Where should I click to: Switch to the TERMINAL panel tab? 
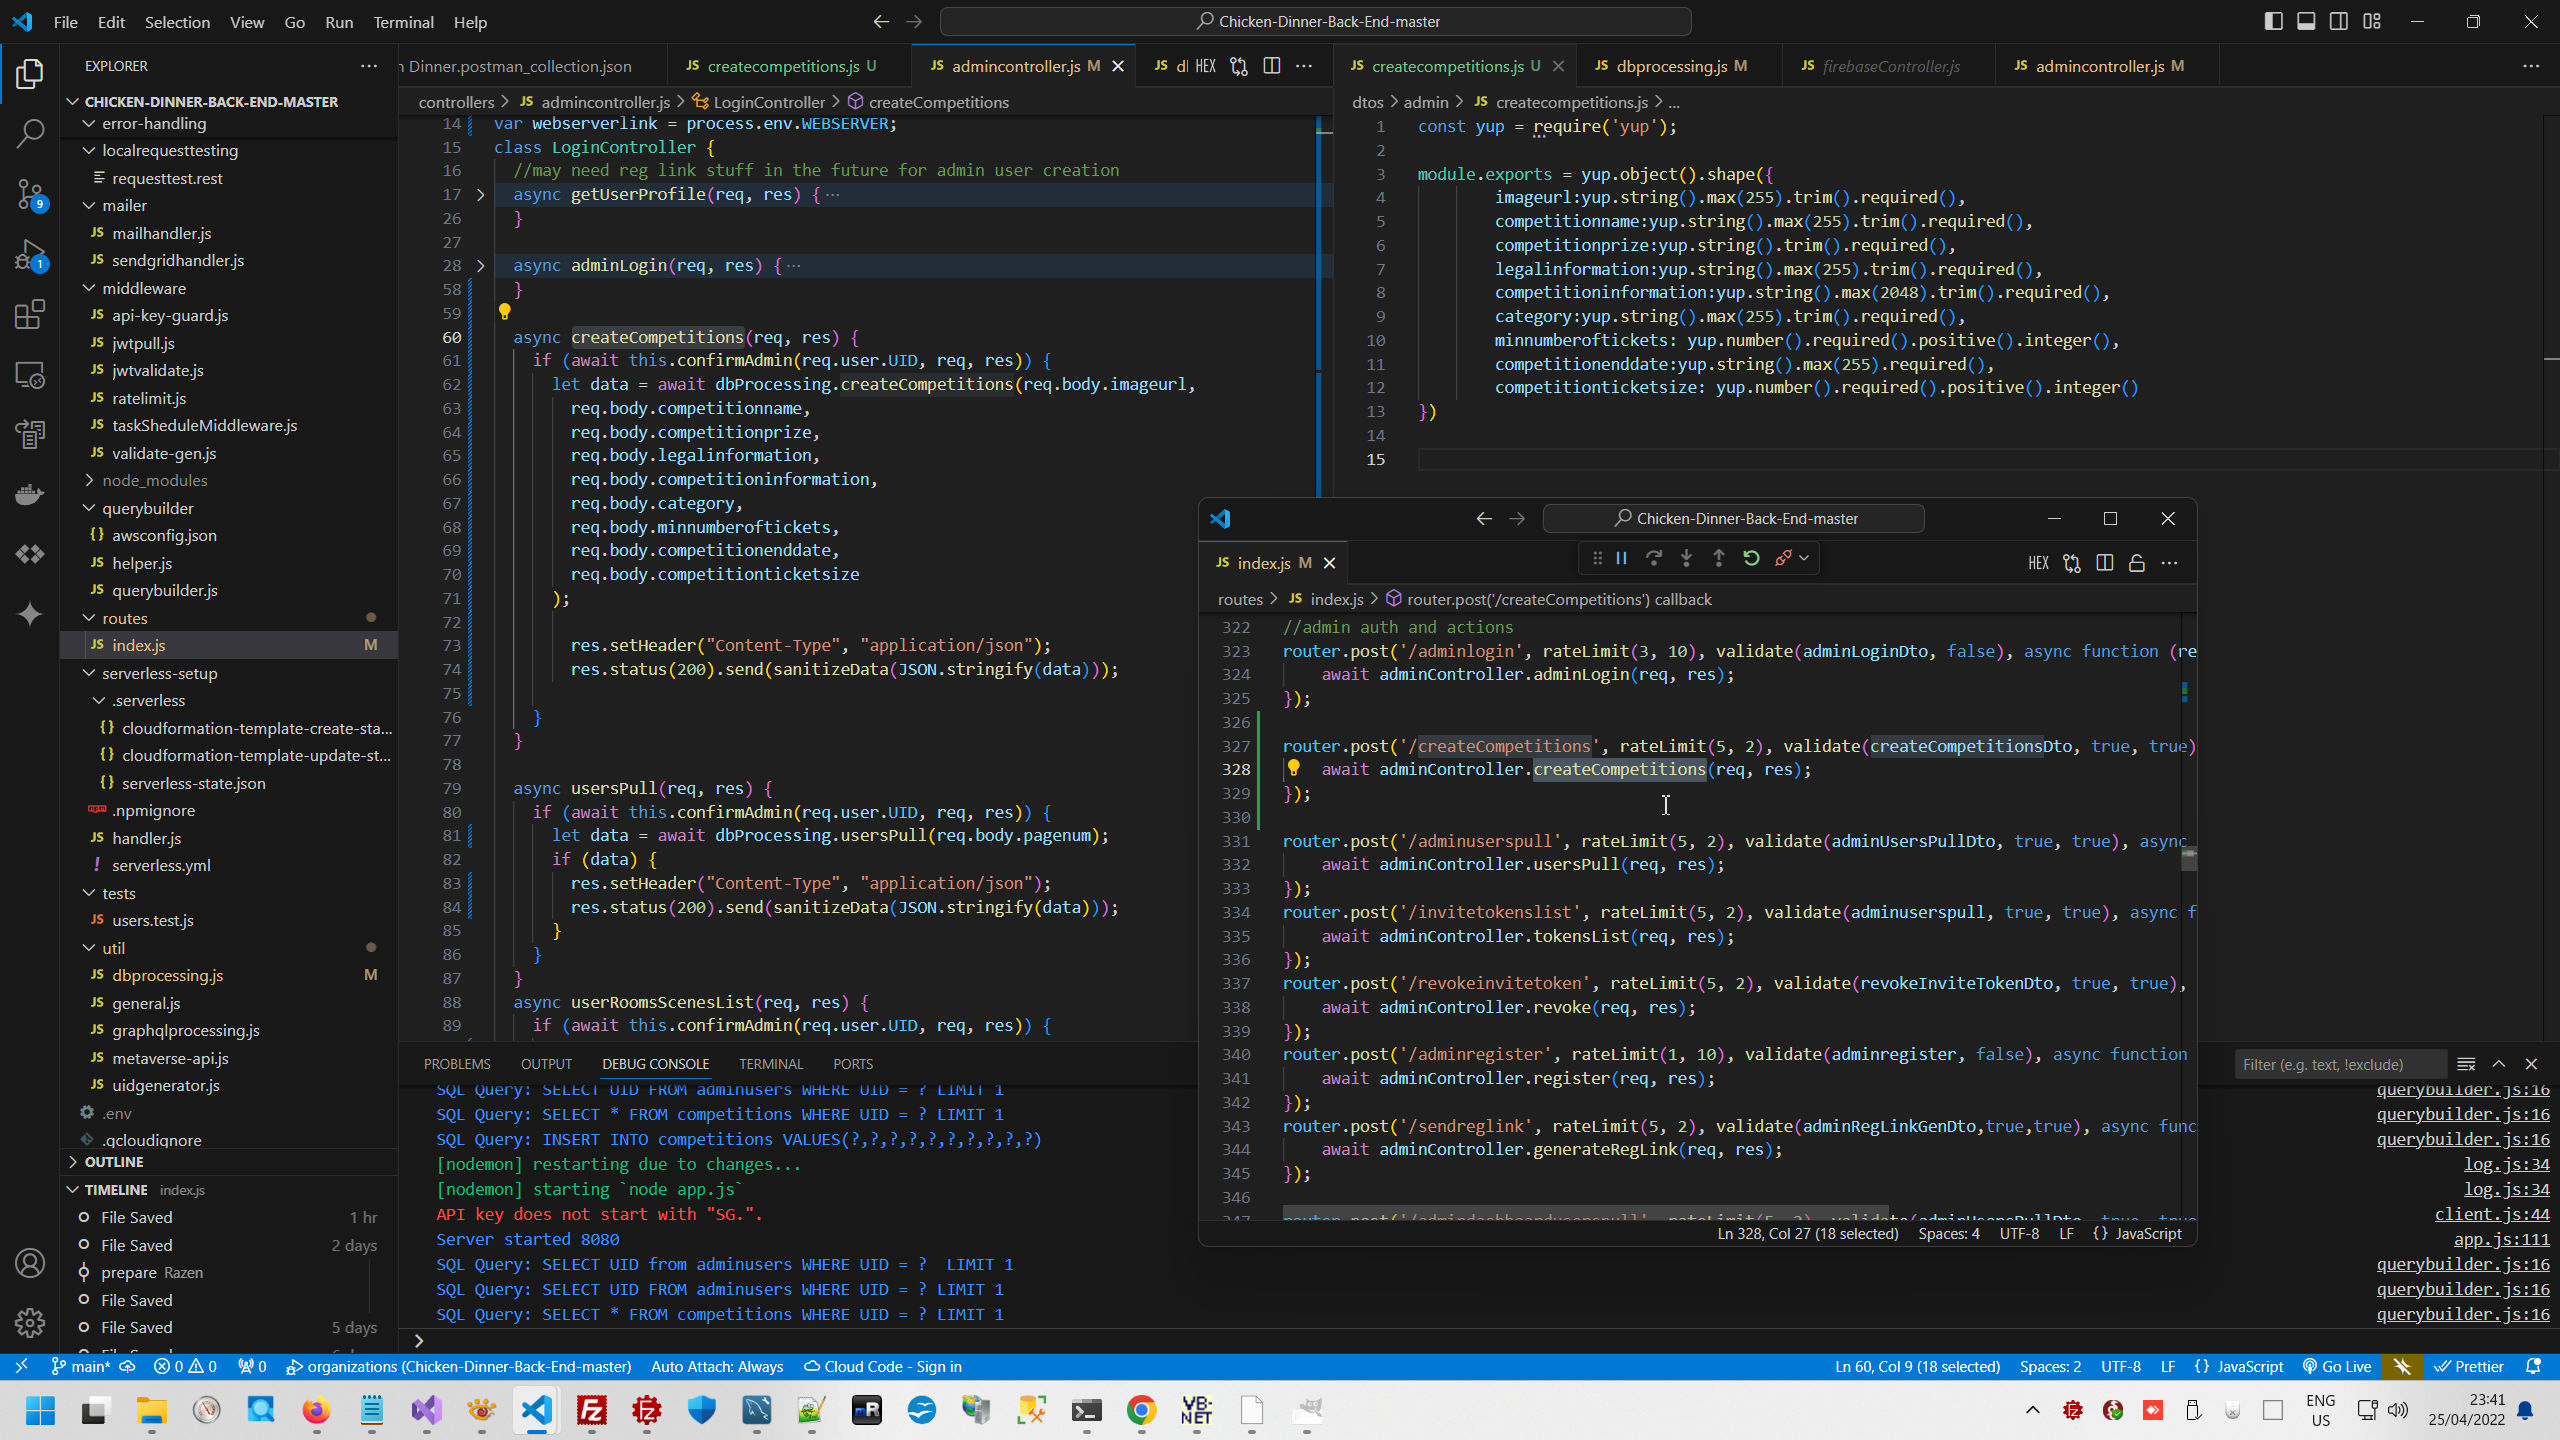coord(770,1064)
